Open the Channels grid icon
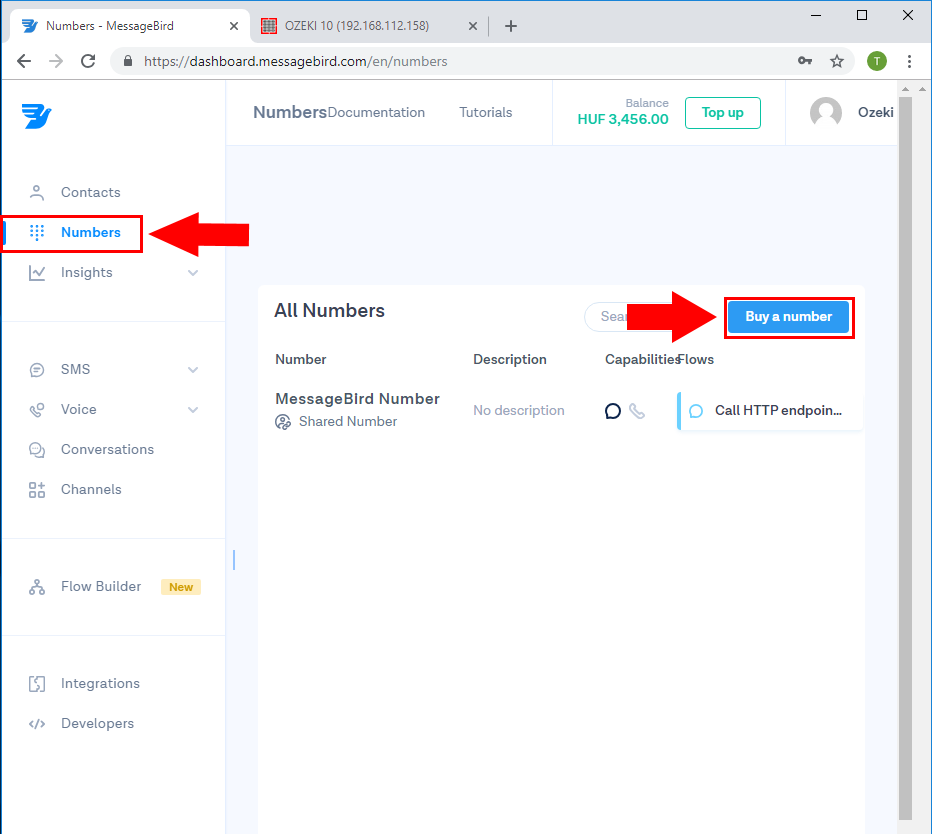Image resolution: width=932 pixels, height=834 pixels. click(37, 490)
